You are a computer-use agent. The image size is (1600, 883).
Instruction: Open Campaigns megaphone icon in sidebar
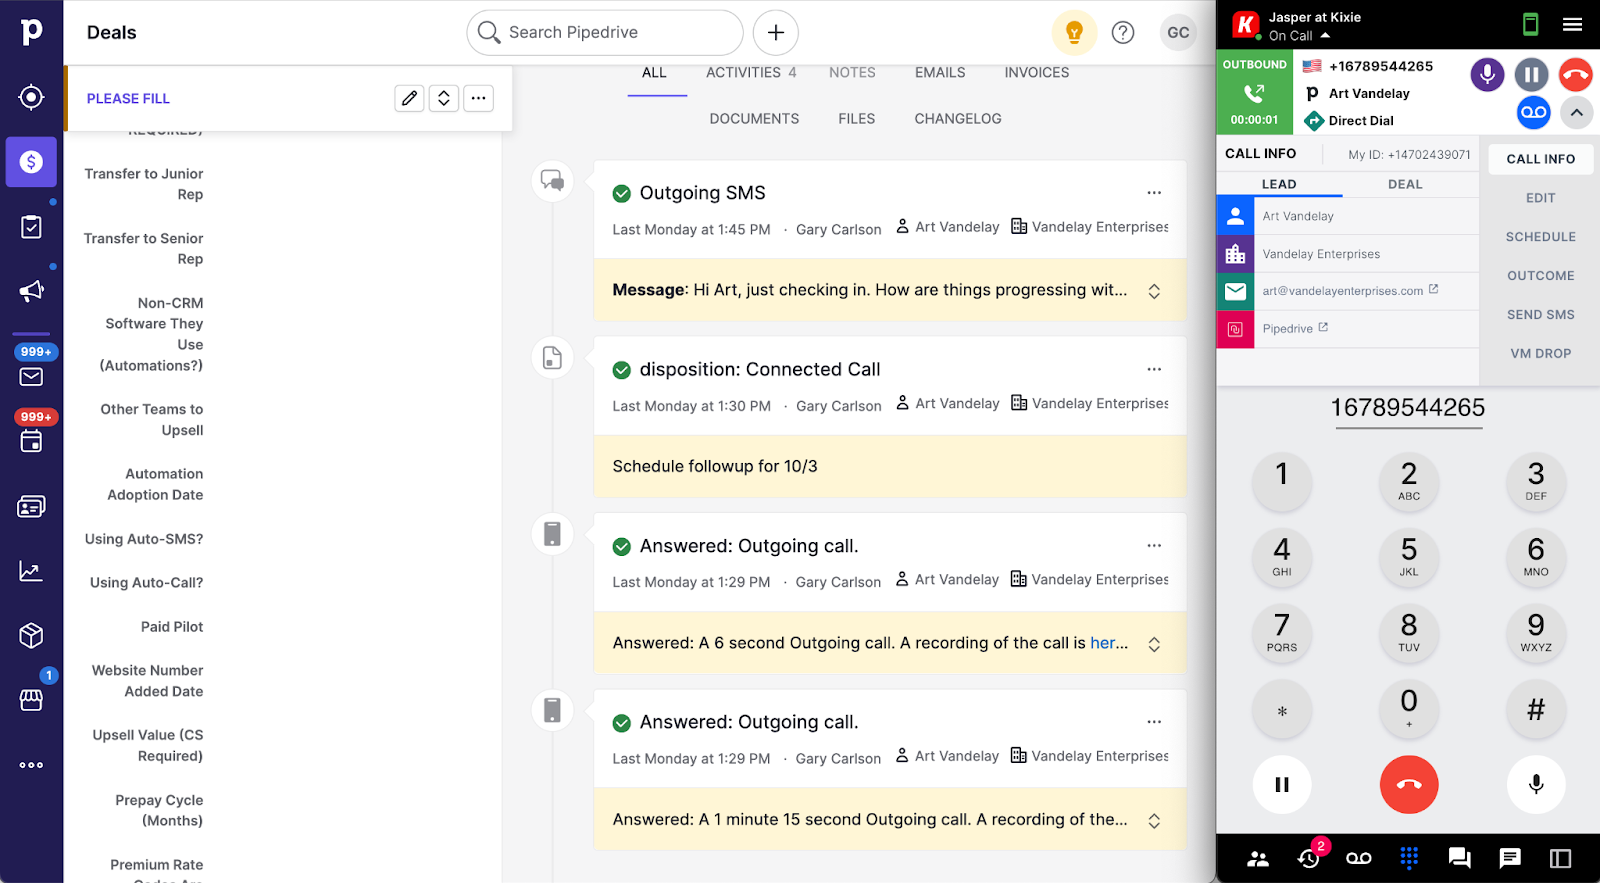point(31,291)
